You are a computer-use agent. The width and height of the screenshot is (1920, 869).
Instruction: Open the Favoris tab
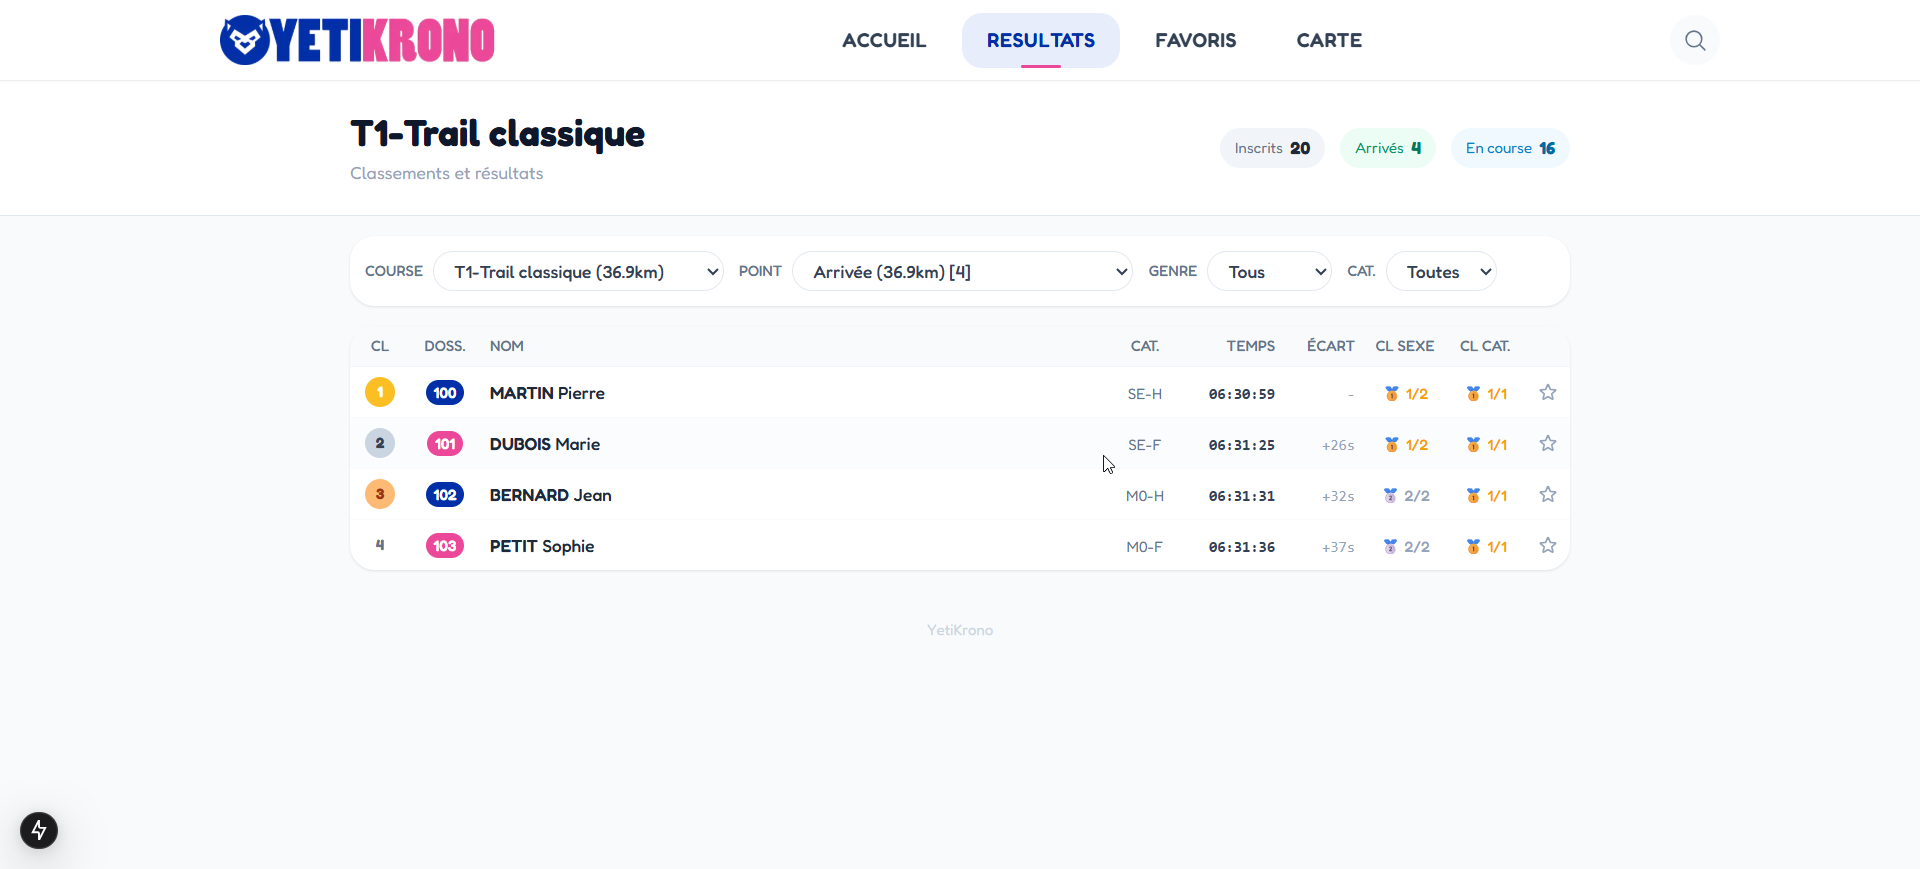point(1195,41)
